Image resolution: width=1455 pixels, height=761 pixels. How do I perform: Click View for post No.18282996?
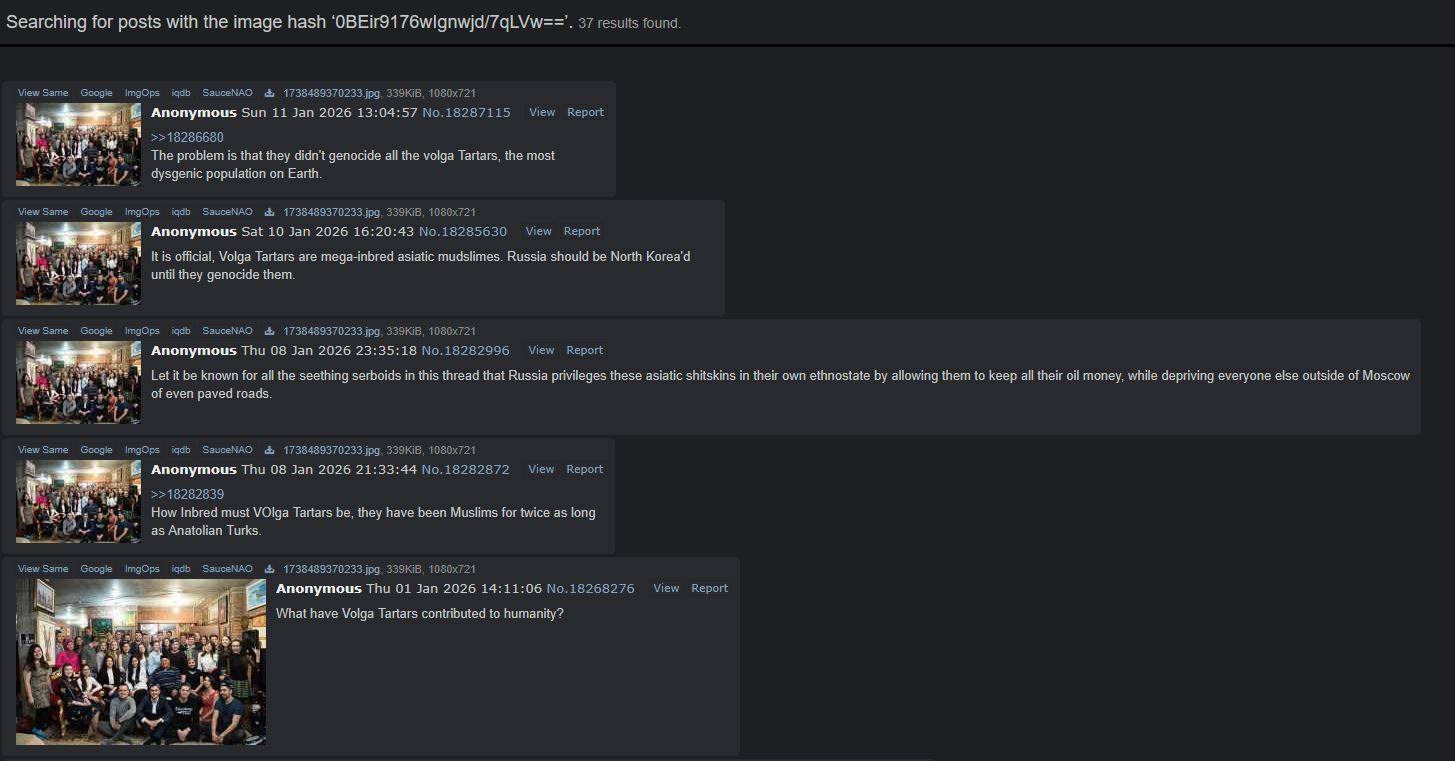tap(541, 350)
